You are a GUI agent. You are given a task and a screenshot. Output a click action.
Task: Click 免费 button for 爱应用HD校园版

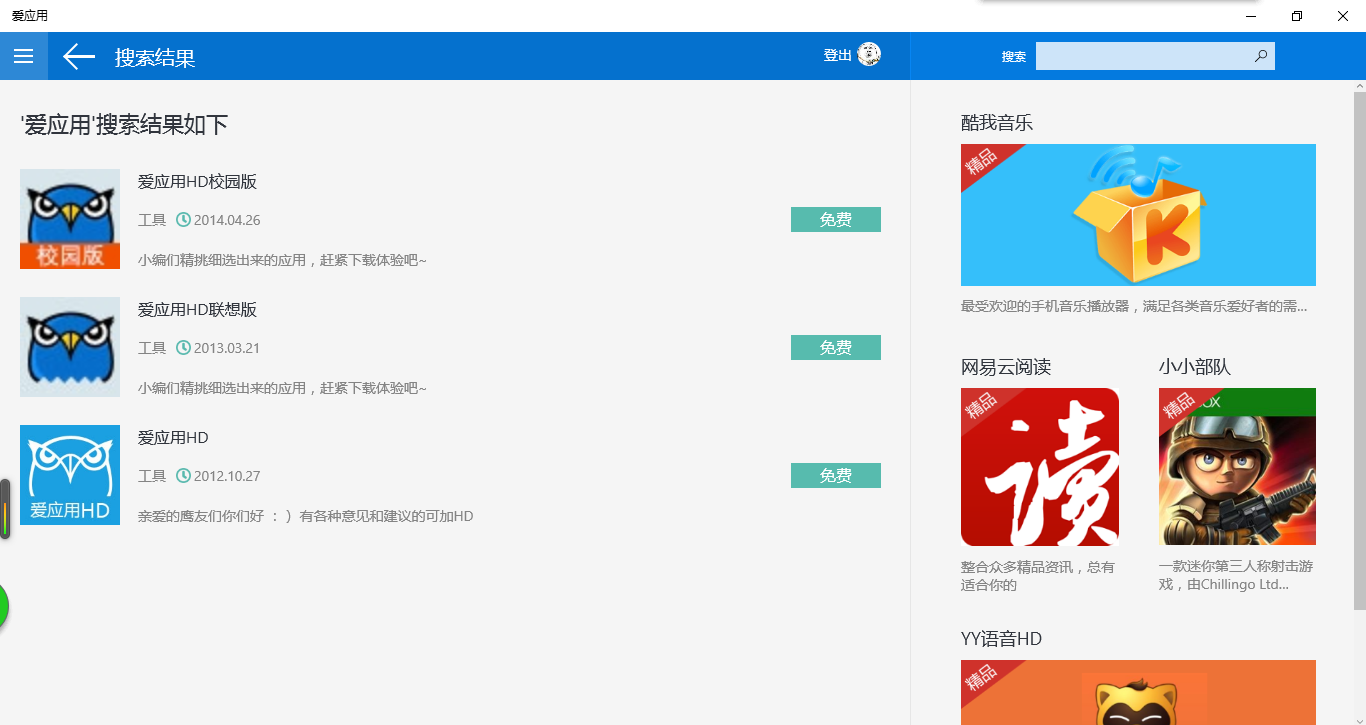click(x=836, y=219)
